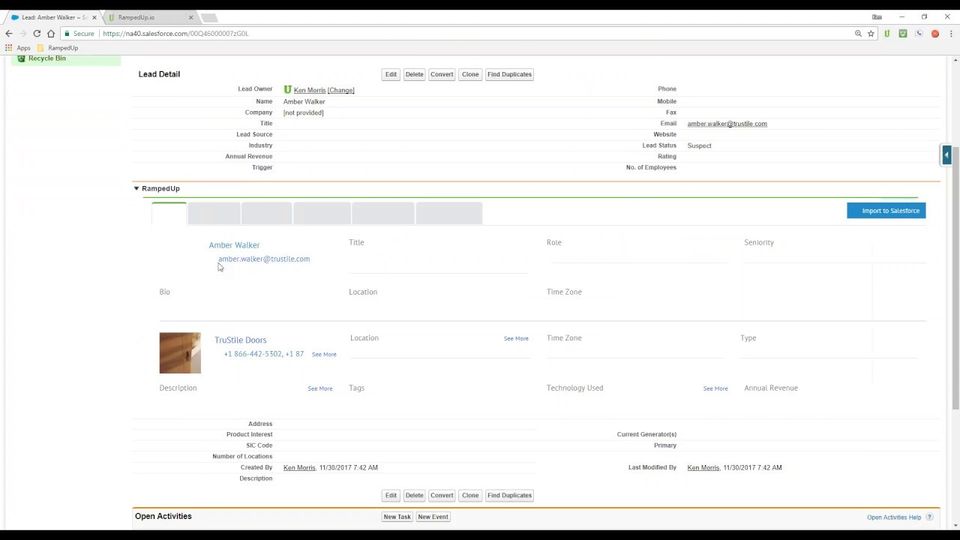Click the bottom Edit button

click(x=391, y=495)
